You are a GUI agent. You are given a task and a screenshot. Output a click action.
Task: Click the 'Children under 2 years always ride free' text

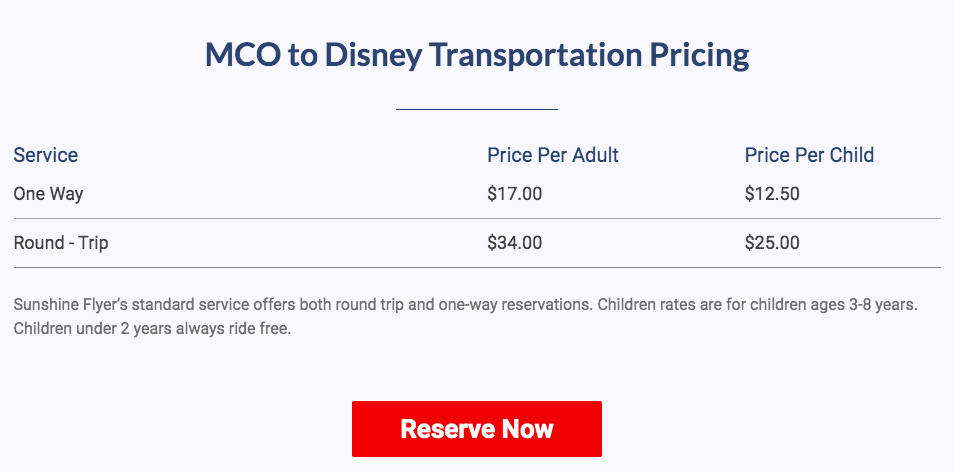[x=152, y=329]
